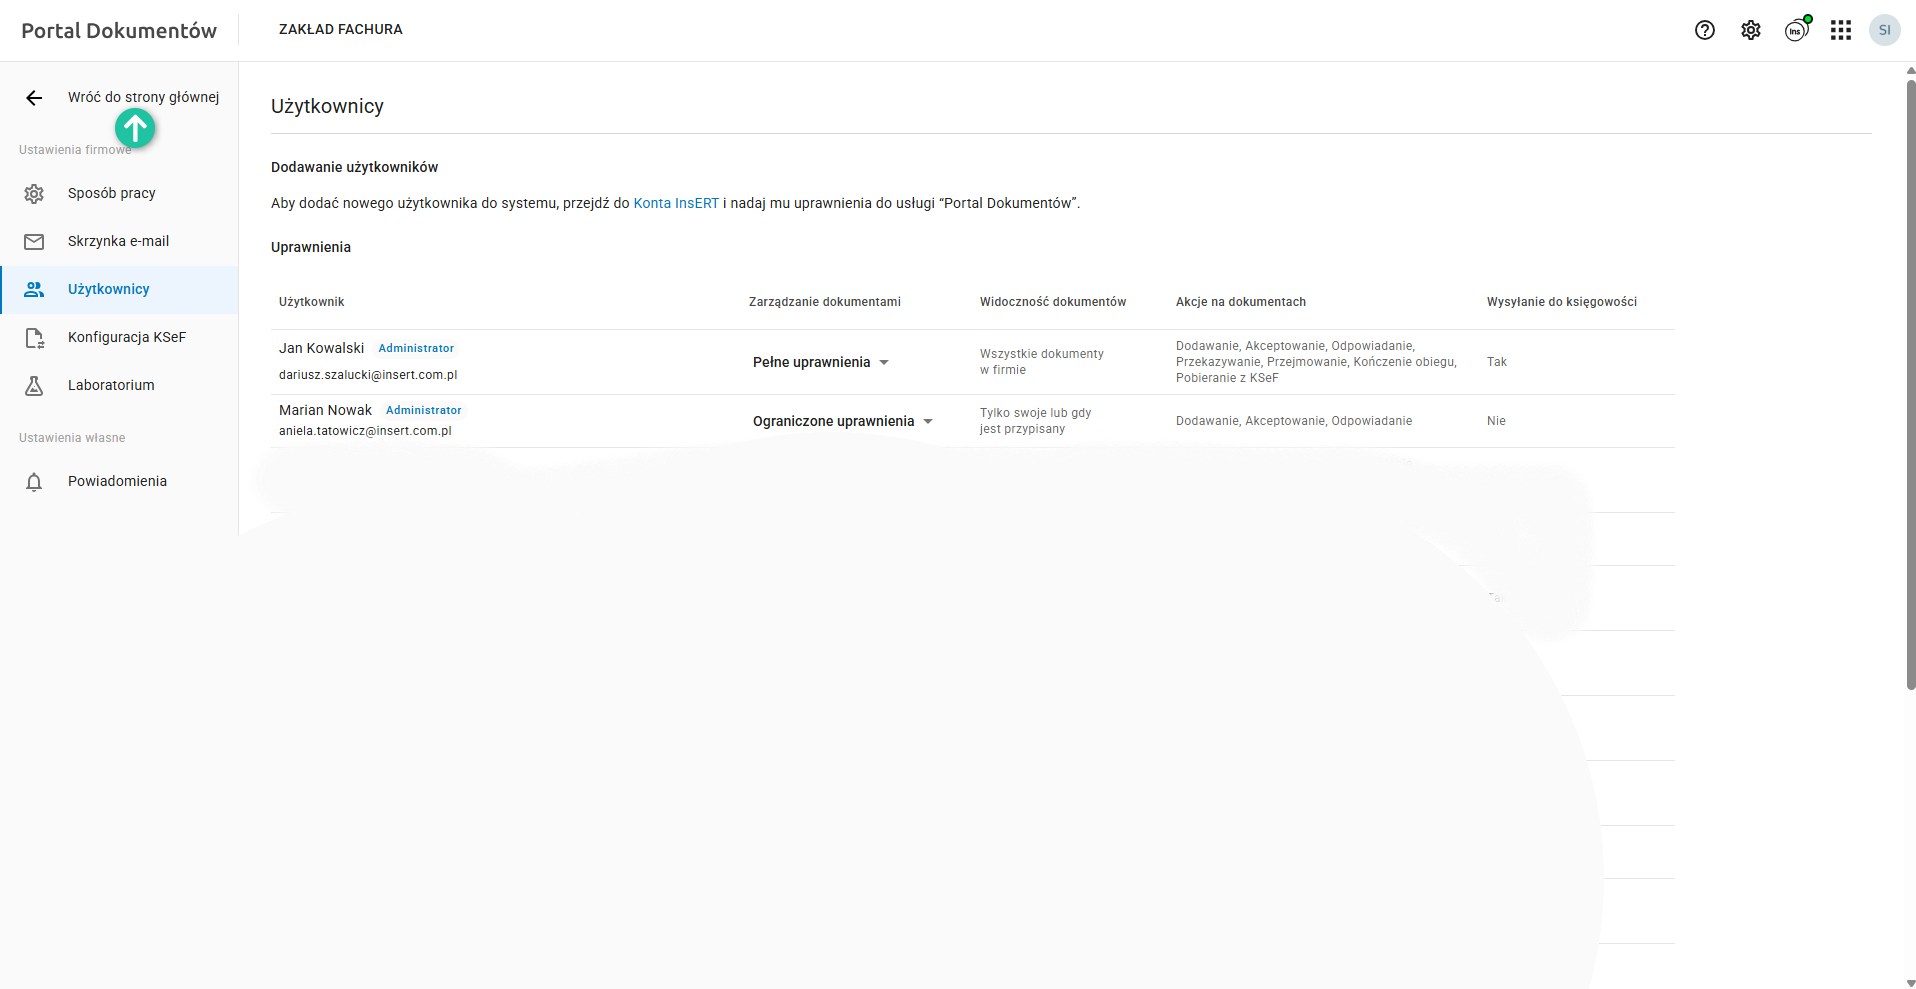This screenshot has height=989, width=1916.
Task: Click the InsERT account status icon
Action: pyautogui.click(x=1796, y=30)
